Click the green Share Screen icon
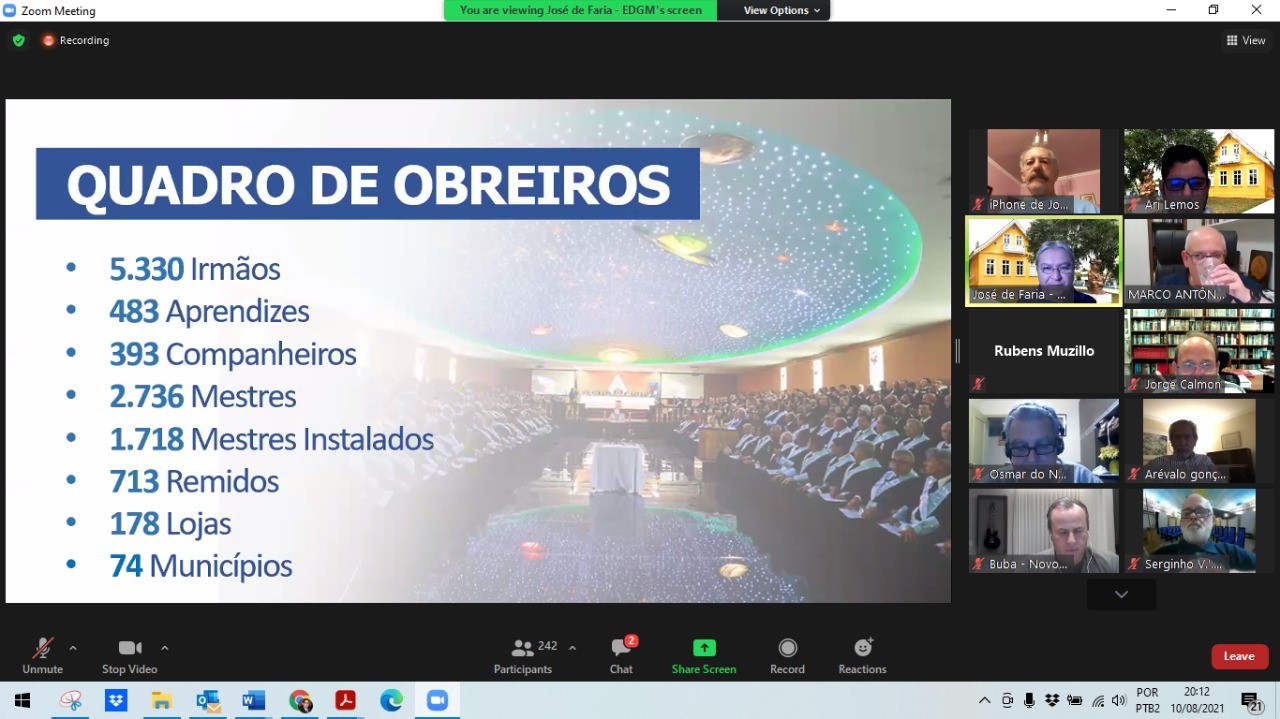This screenshot has width=1280, height=719. [704, 648]
